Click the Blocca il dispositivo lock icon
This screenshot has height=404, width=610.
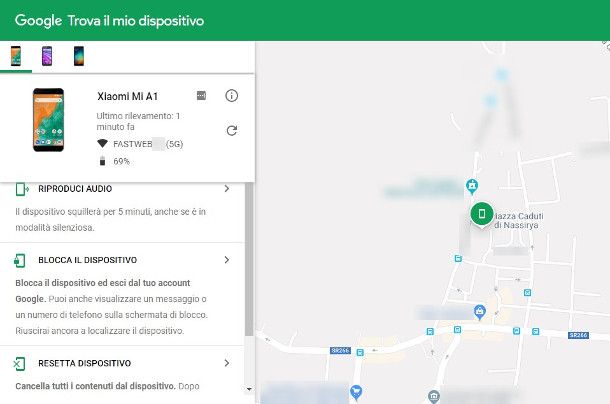click(x=19, y=260)
